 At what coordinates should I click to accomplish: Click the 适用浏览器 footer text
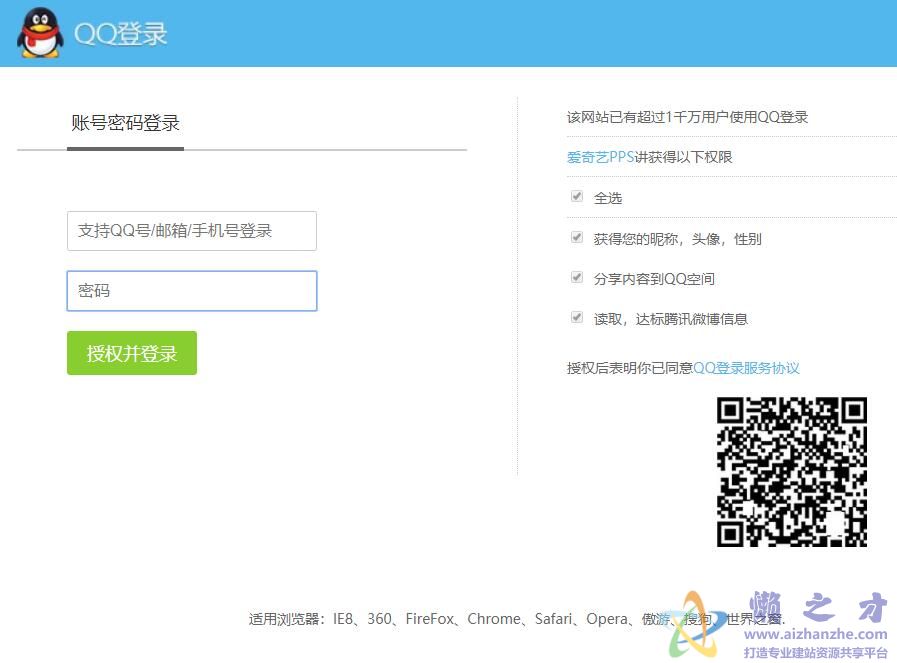tap(516, 619)
